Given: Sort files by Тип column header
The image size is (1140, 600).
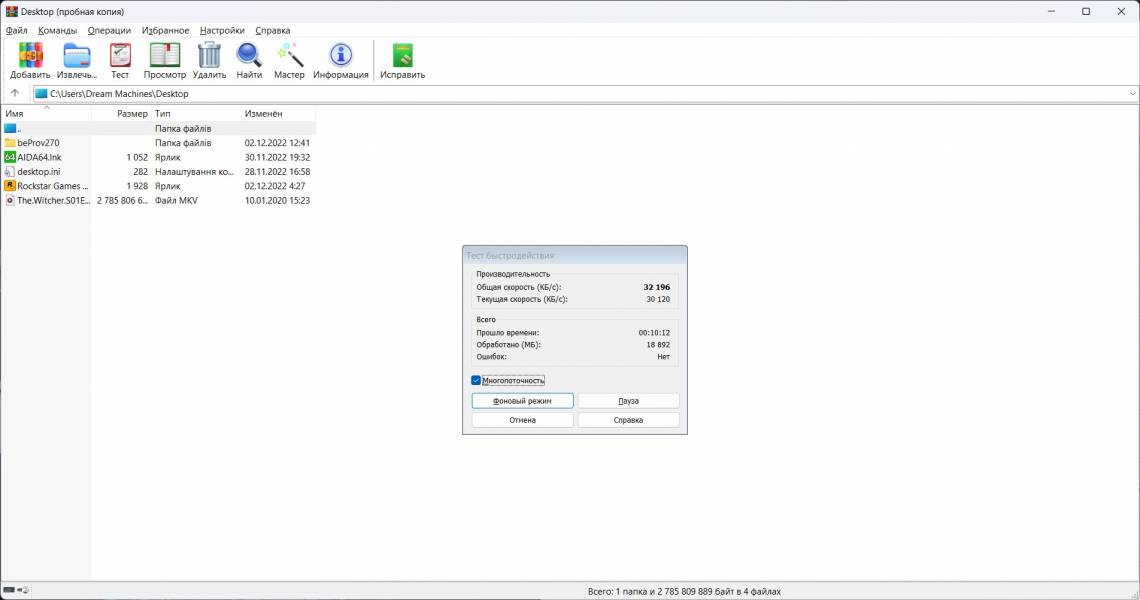Looking at the screenshot, I should point(196,113).
